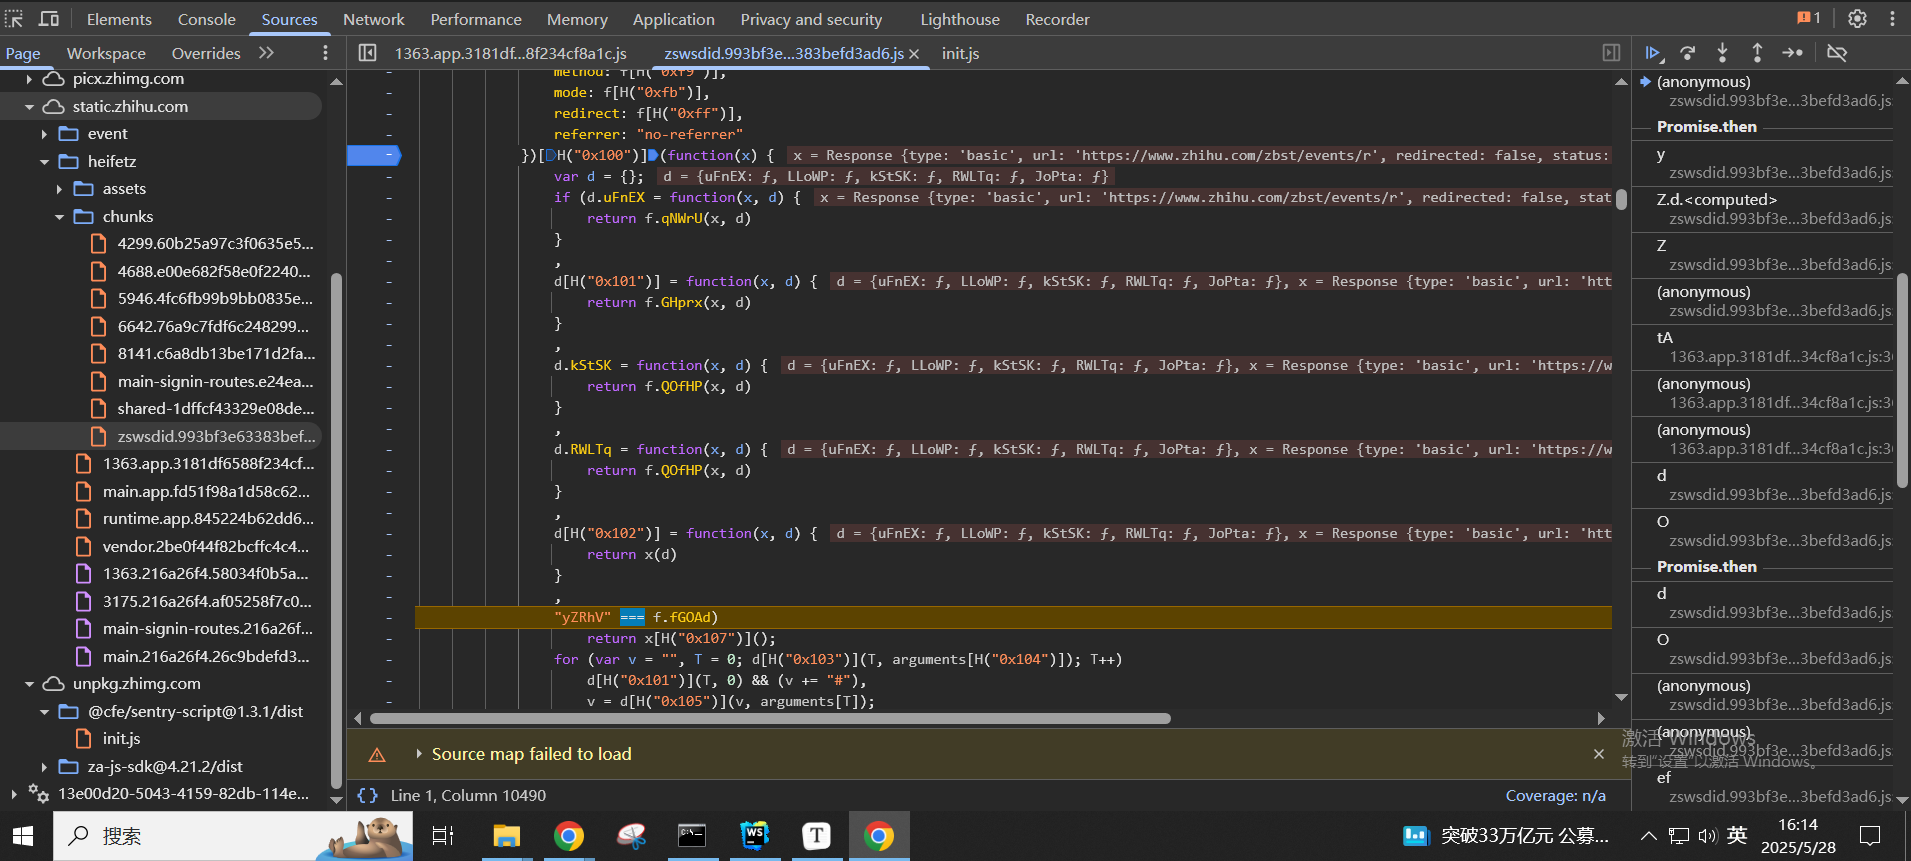
Task: Dismiss the source map warning bar
Action: click(x=1598, y=754)
